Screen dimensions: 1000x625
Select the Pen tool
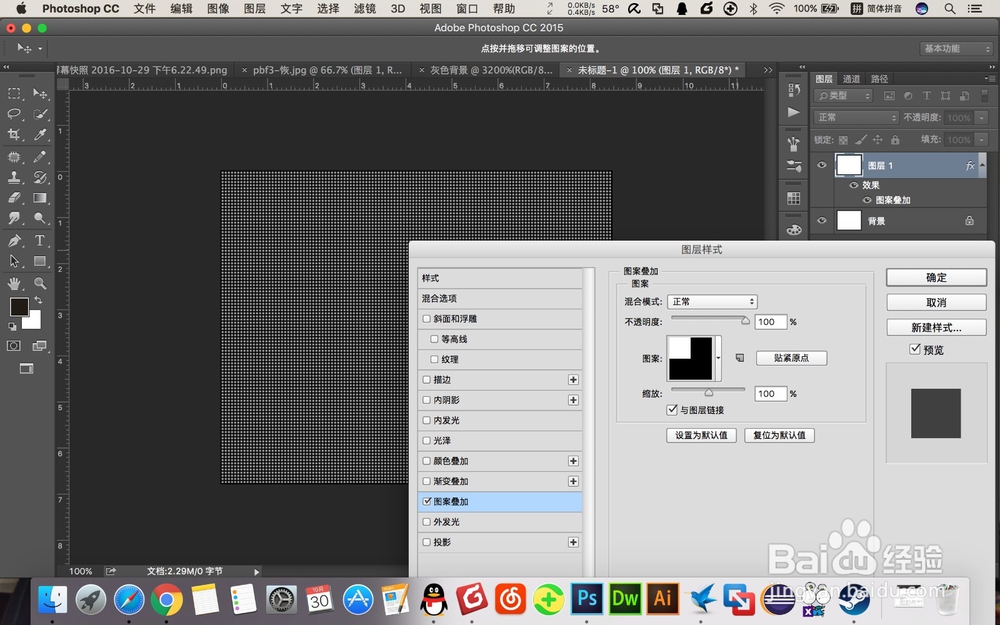pyautogui.click(x=14, y=240)
